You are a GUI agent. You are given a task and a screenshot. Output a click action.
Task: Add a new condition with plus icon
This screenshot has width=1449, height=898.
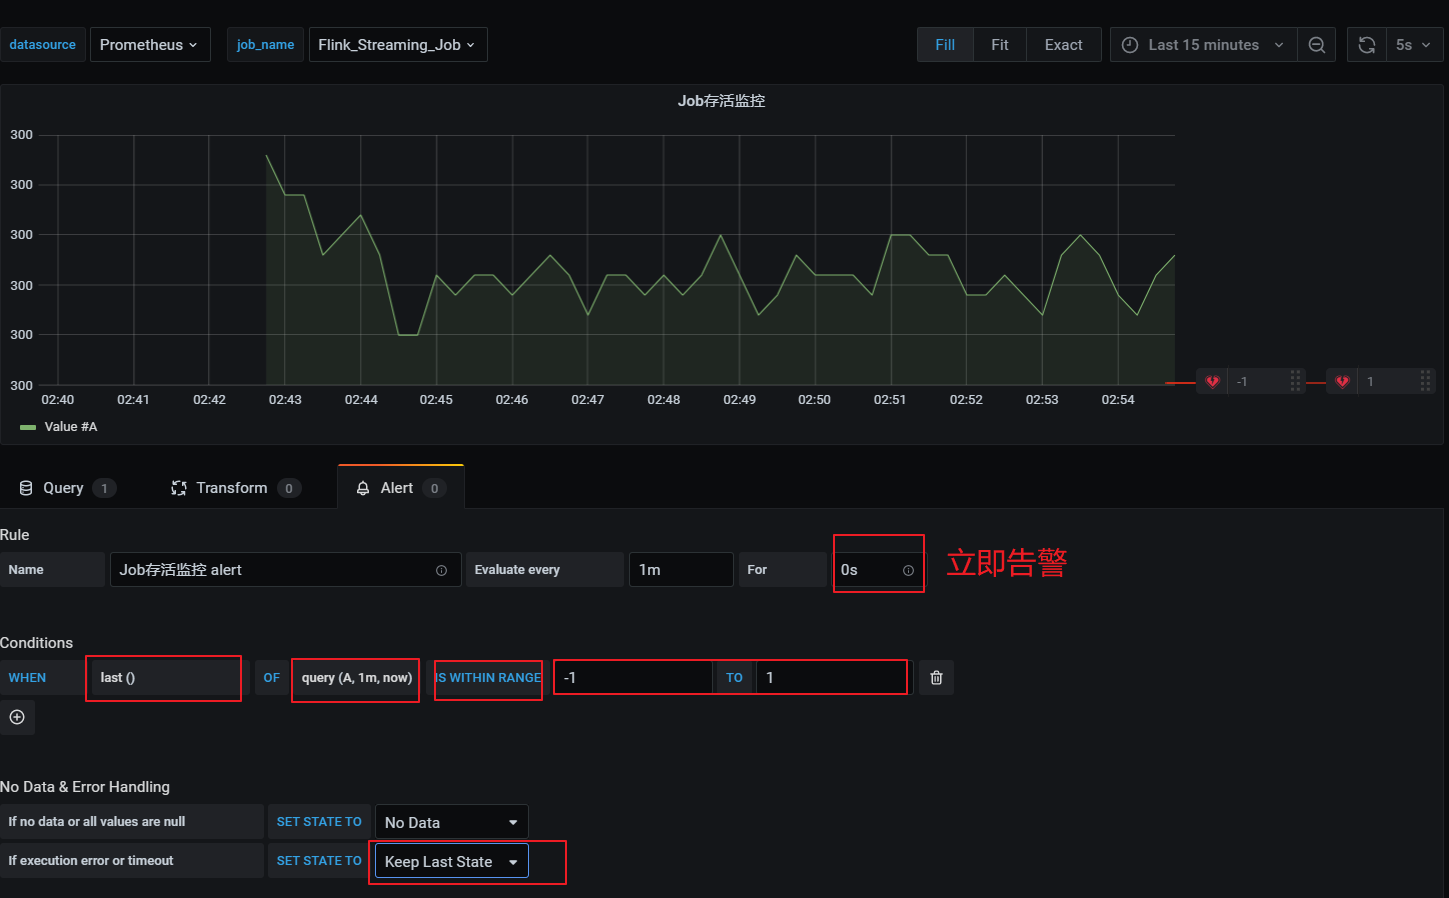coord(17,717)
